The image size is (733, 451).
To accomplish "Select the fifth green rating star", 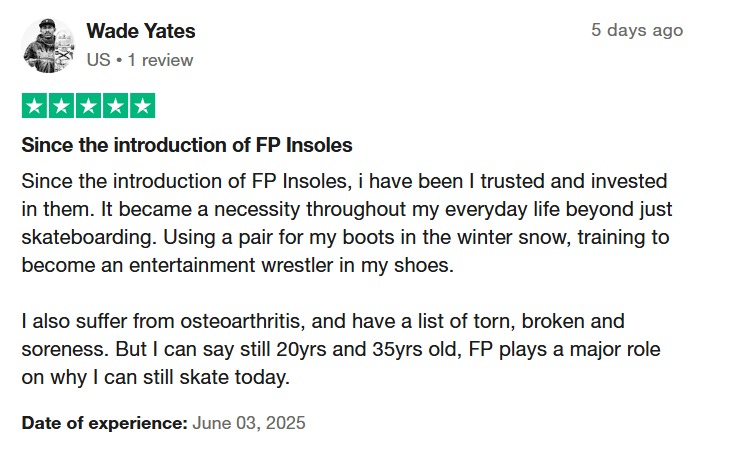I will pos(143,106).
